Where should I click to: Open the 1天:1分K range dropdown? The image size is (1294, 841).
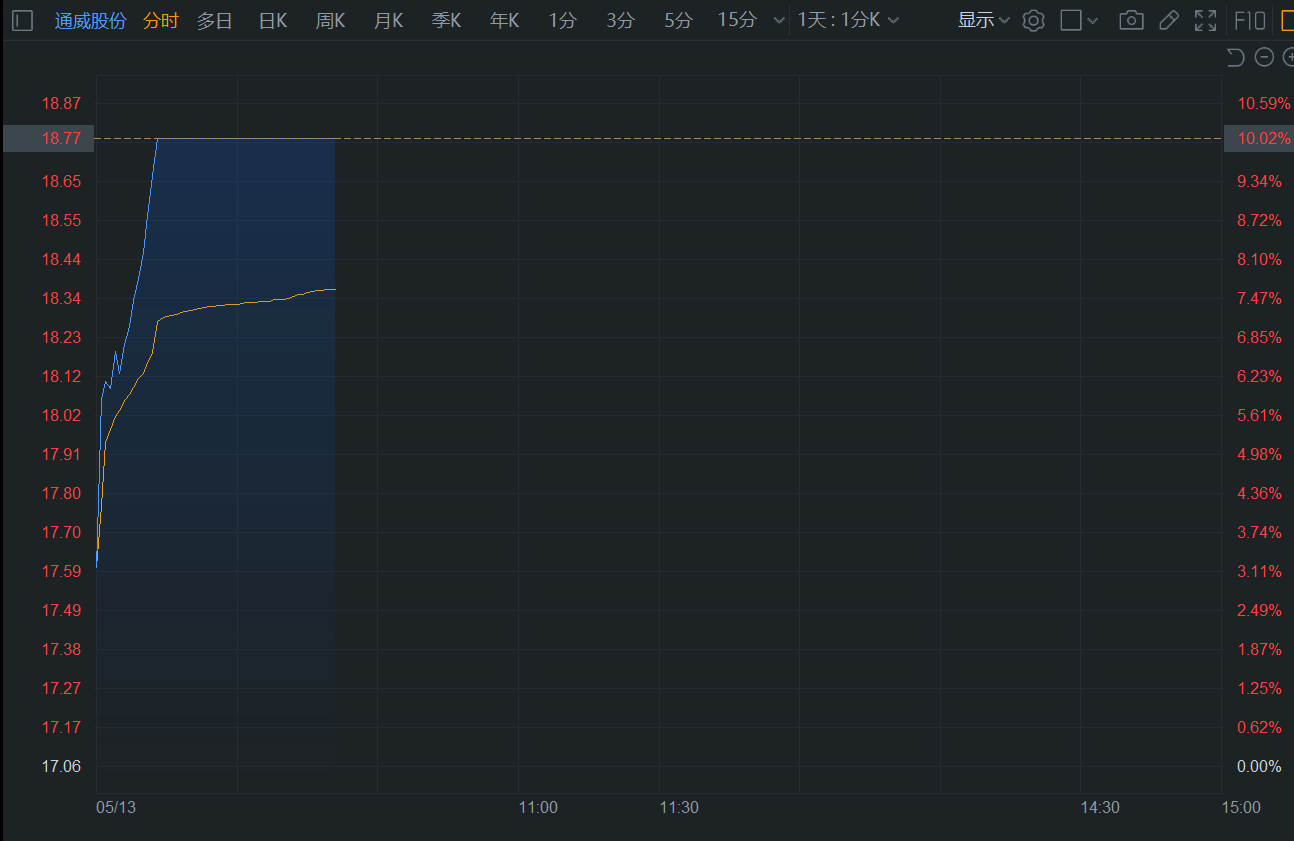(848, 20)
